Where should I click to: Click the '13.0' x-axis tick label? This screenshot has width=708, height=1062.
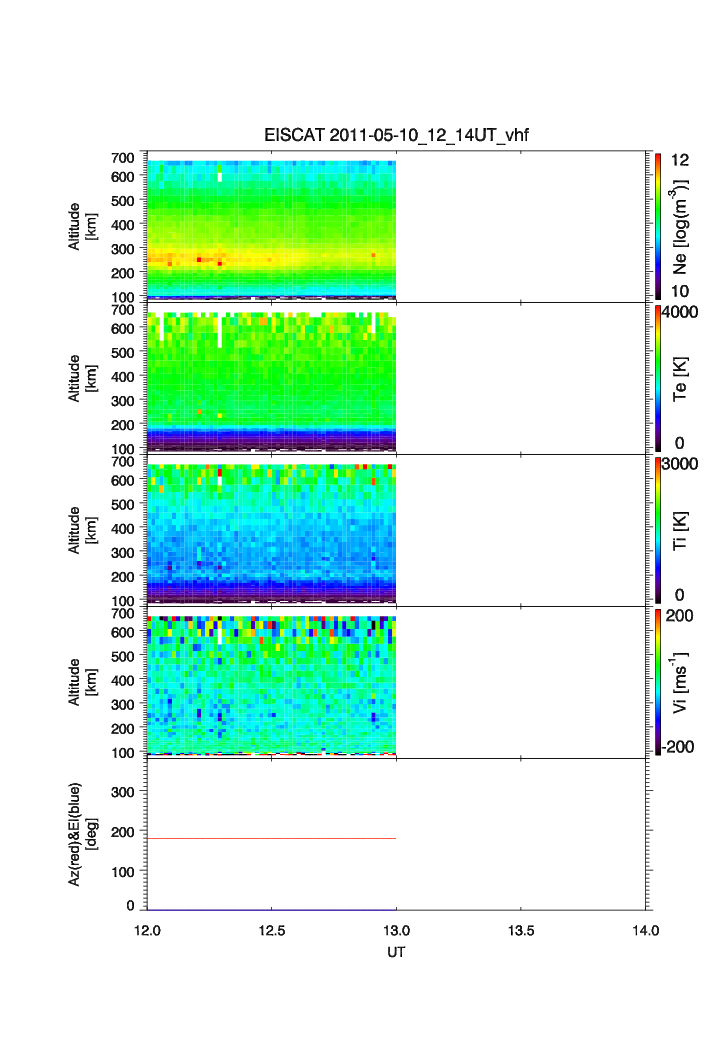396,931
